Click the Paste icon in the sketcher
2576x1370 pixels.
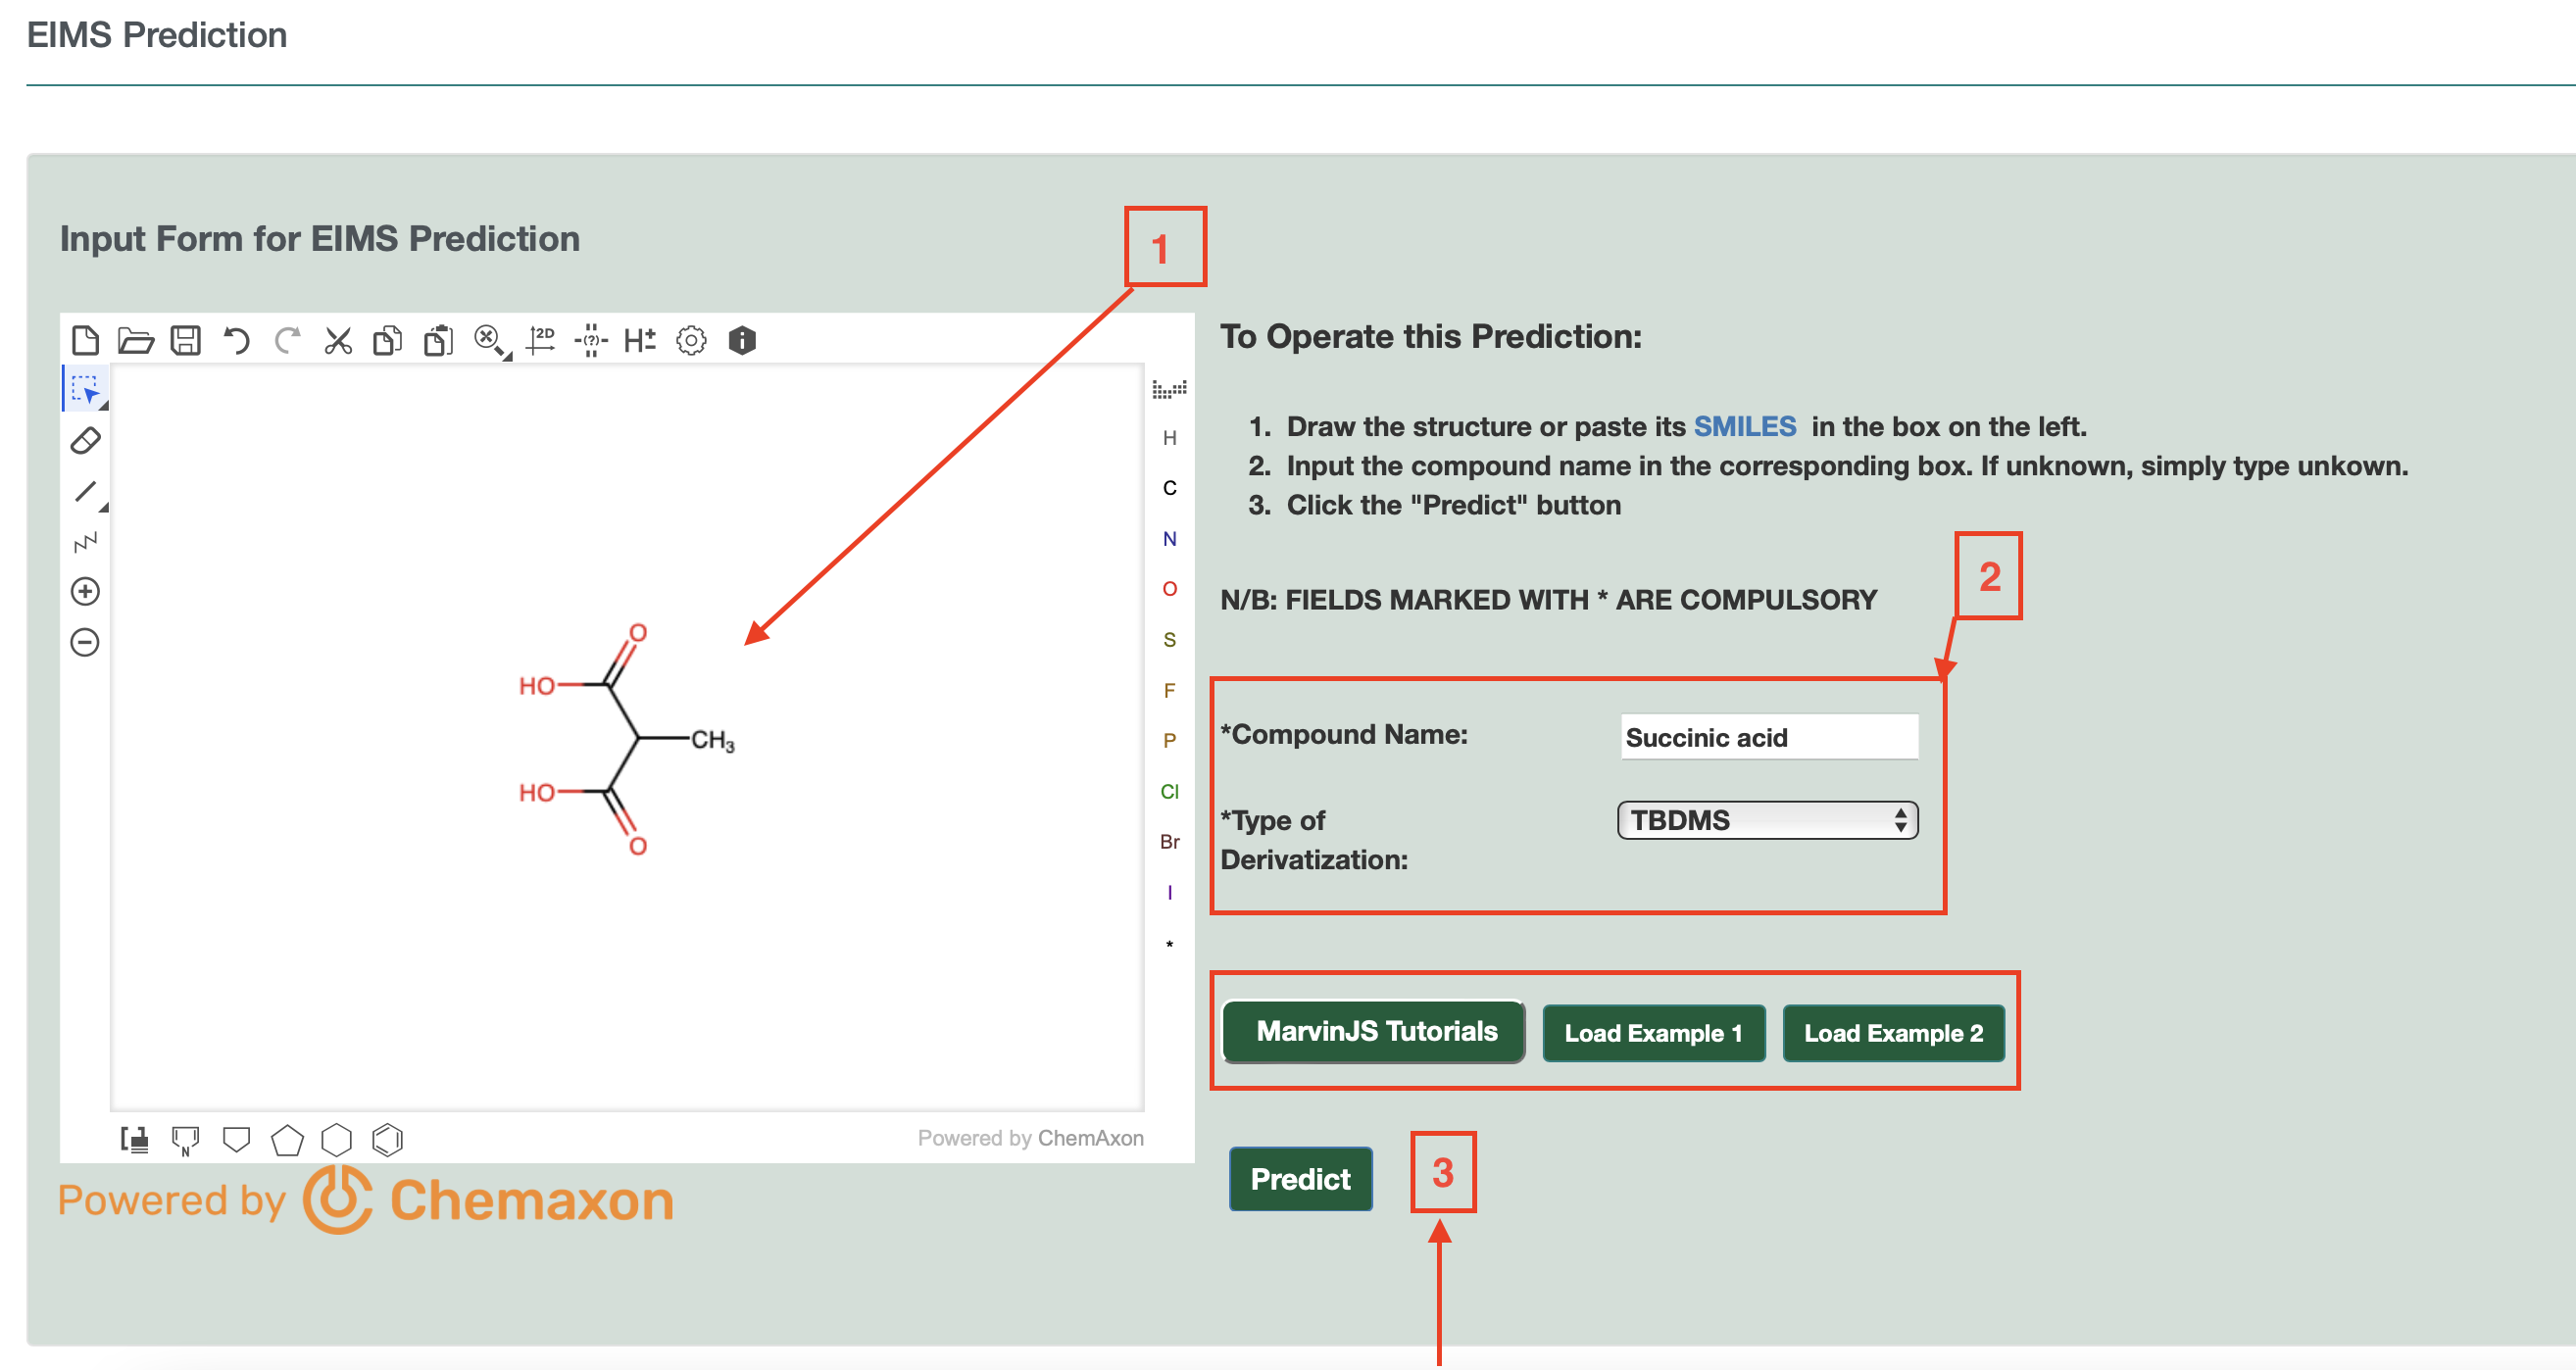point(437,340)
